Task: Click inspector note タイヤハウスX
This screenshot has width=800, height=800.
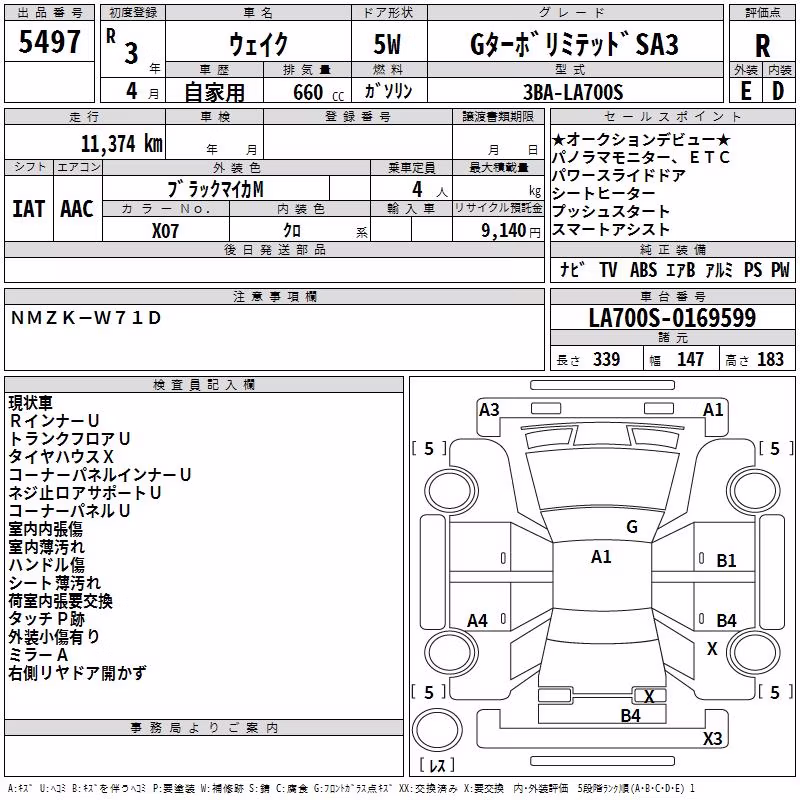Action: tap(61, 456)
